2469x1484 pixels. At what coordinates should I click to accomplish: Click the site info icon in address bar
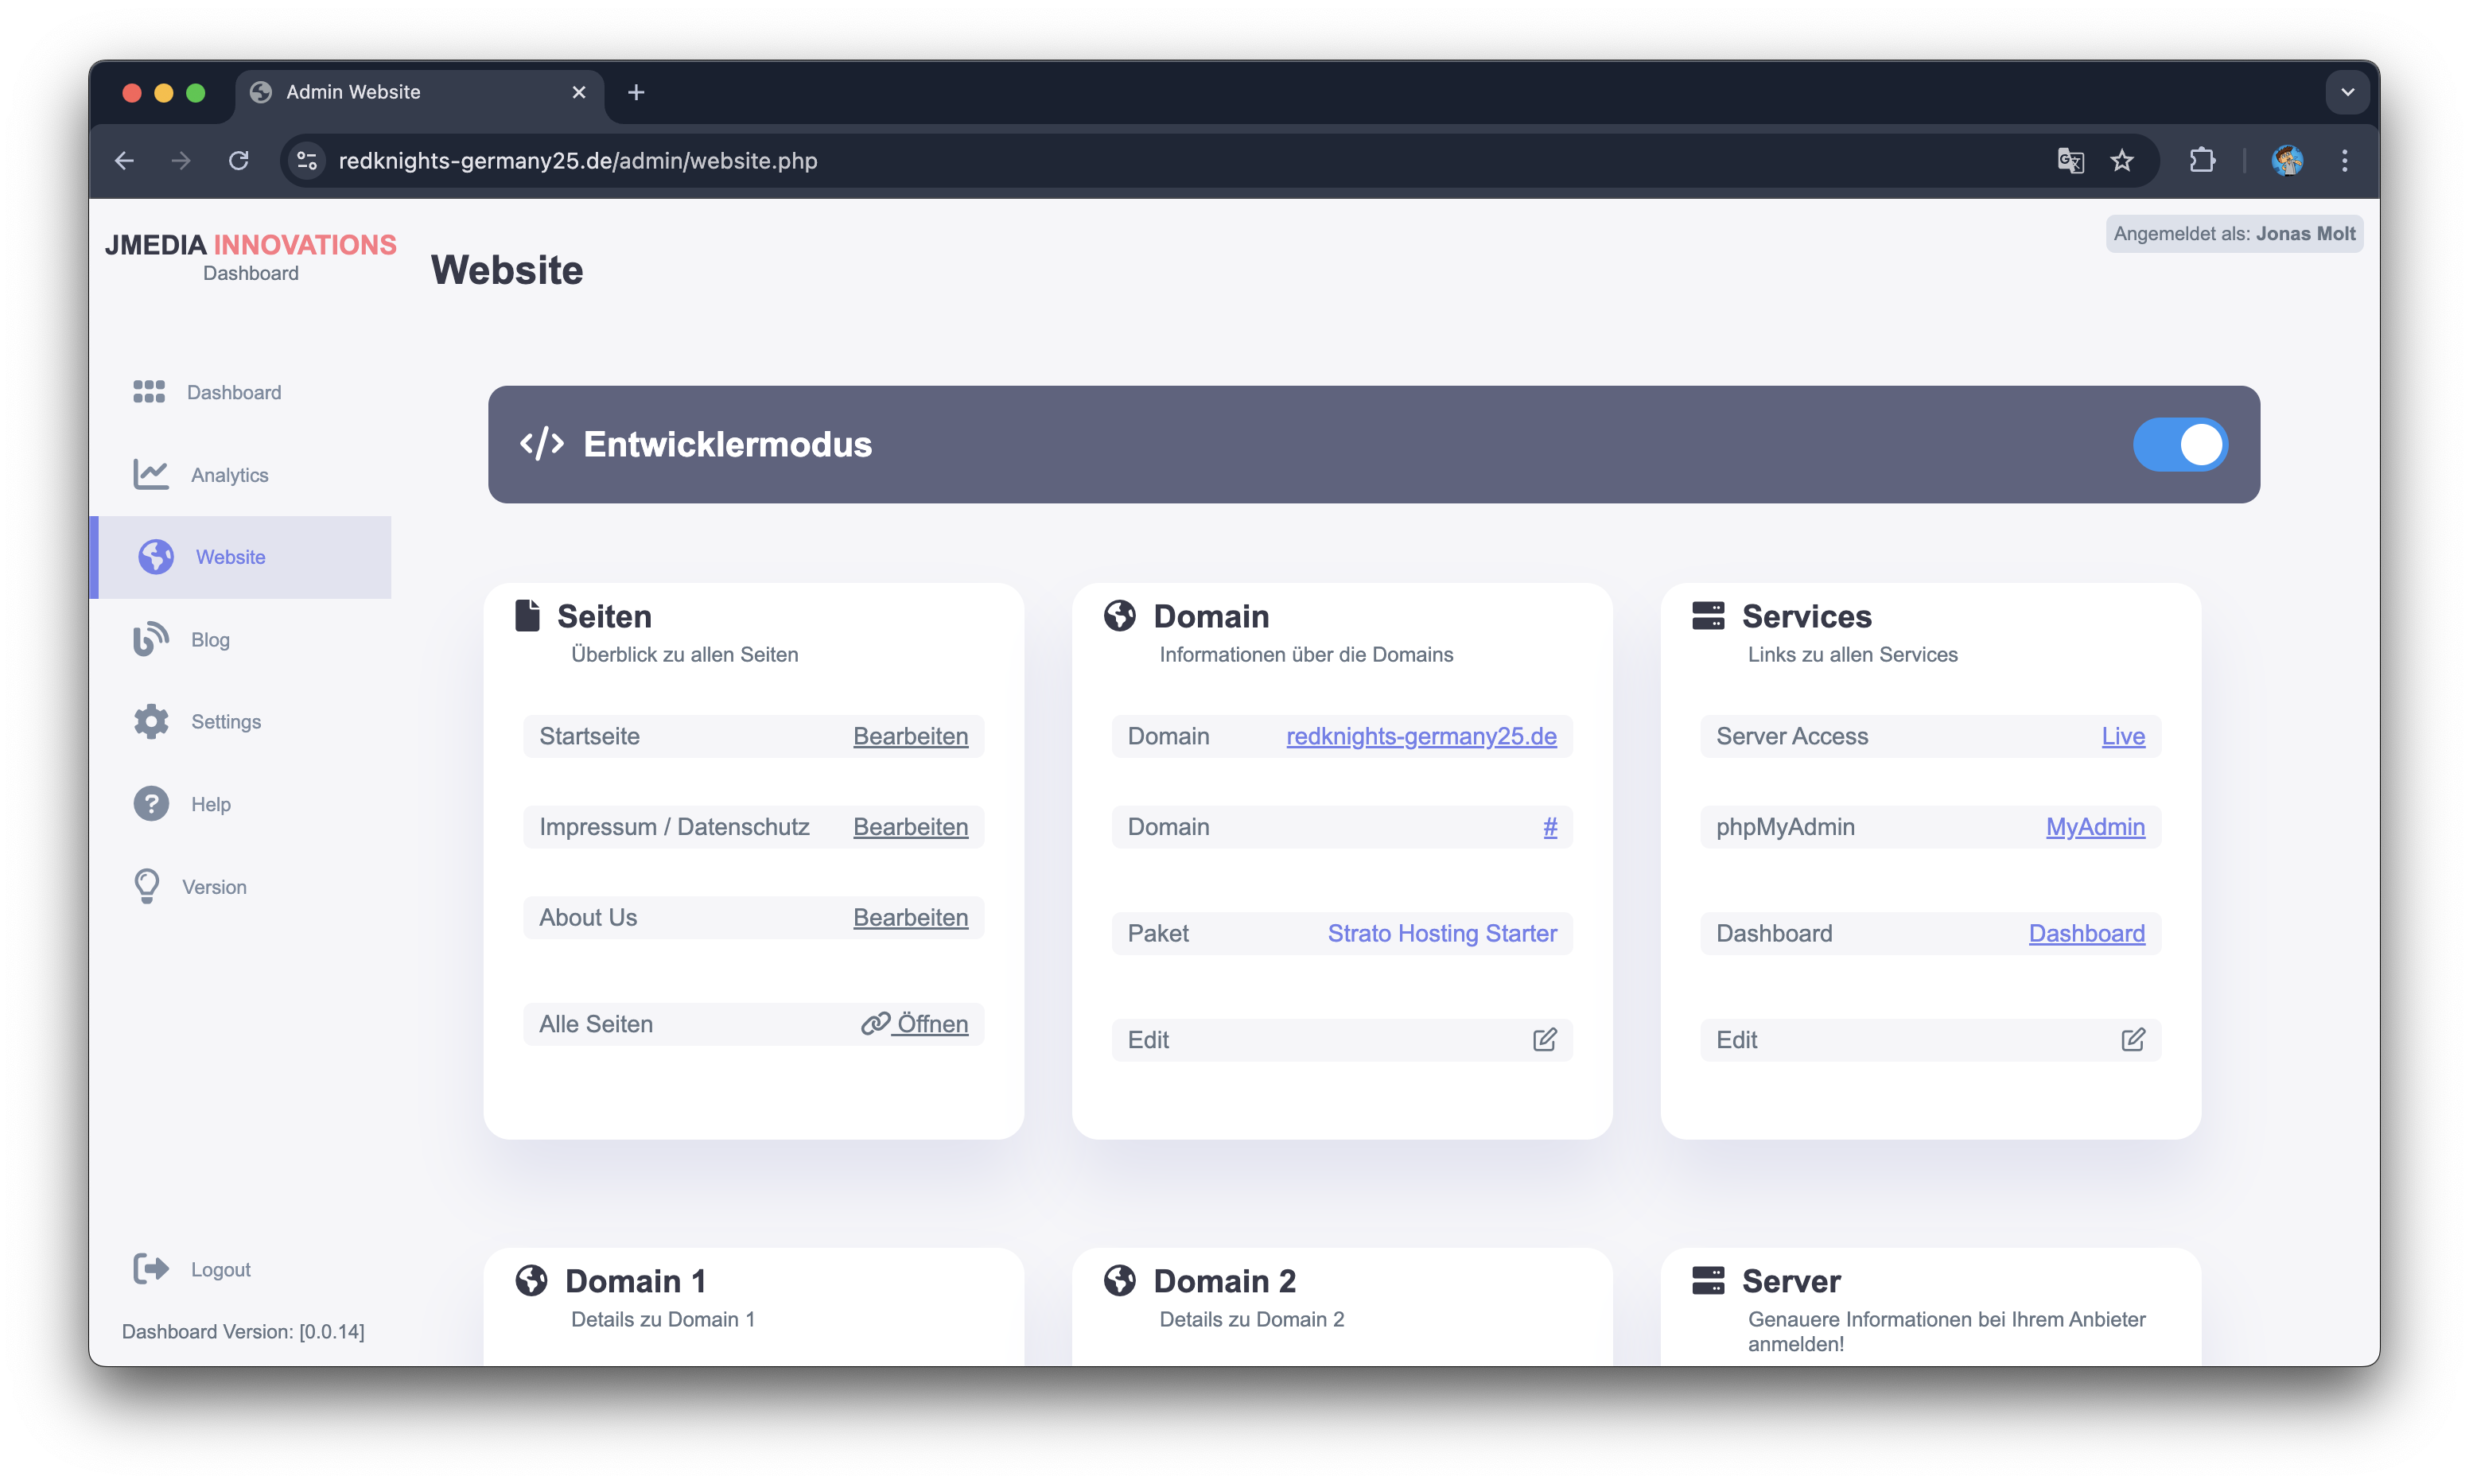[x=307, y=160]
